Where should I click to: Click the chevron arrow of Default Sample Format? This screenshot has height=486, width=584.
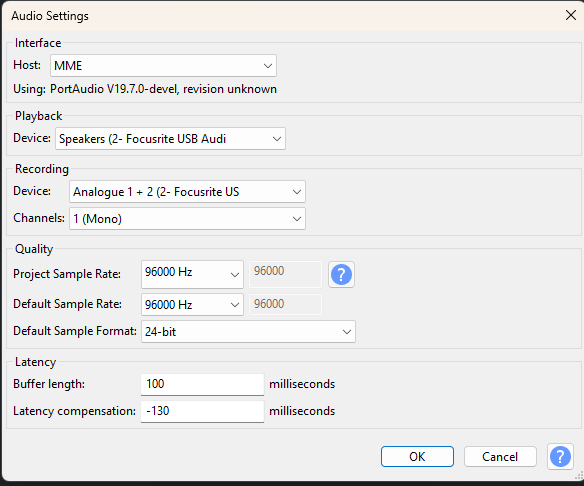347,331
